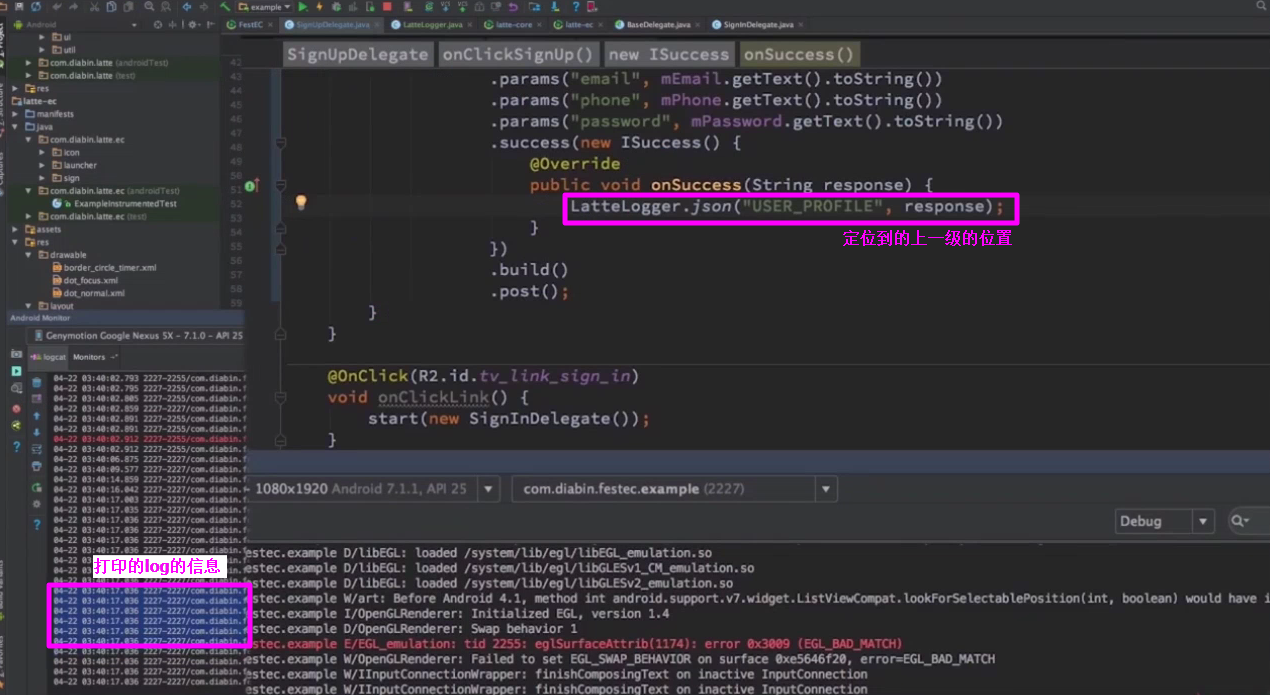Viewport: 1270px width, 695px height.
Task: Click the red 03:40:02.912 log entry
Action: click(150, 439)
